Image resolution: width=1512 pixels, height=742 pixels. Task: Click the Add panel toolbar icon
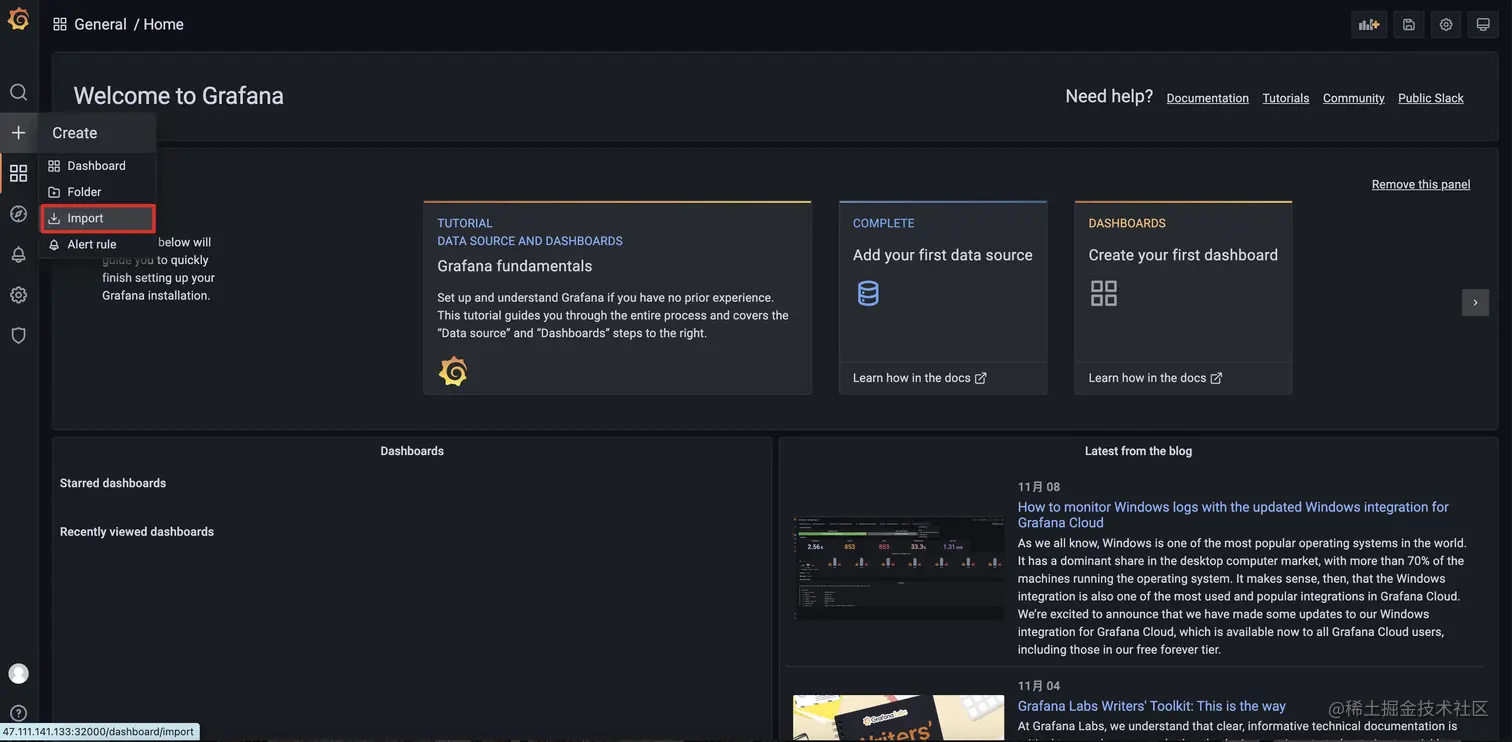coord(1369,25)
